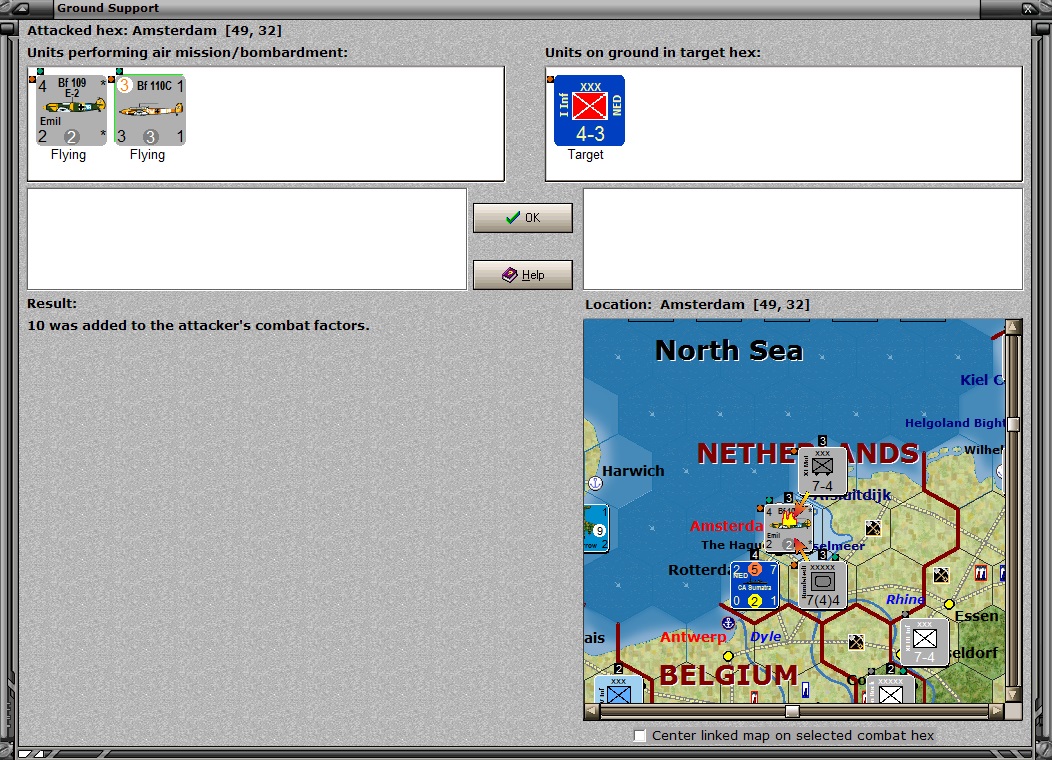Click the map scroll up arrow
The image size is (1052, 760).
1013,327
